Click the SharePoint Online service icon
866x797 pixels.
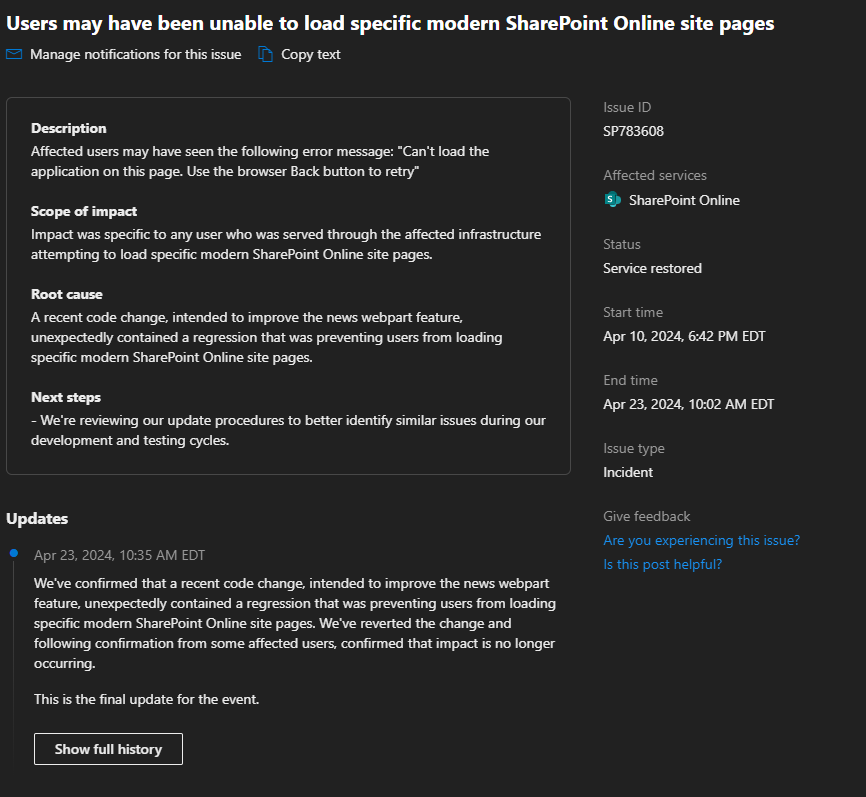[x=612, y=199]
